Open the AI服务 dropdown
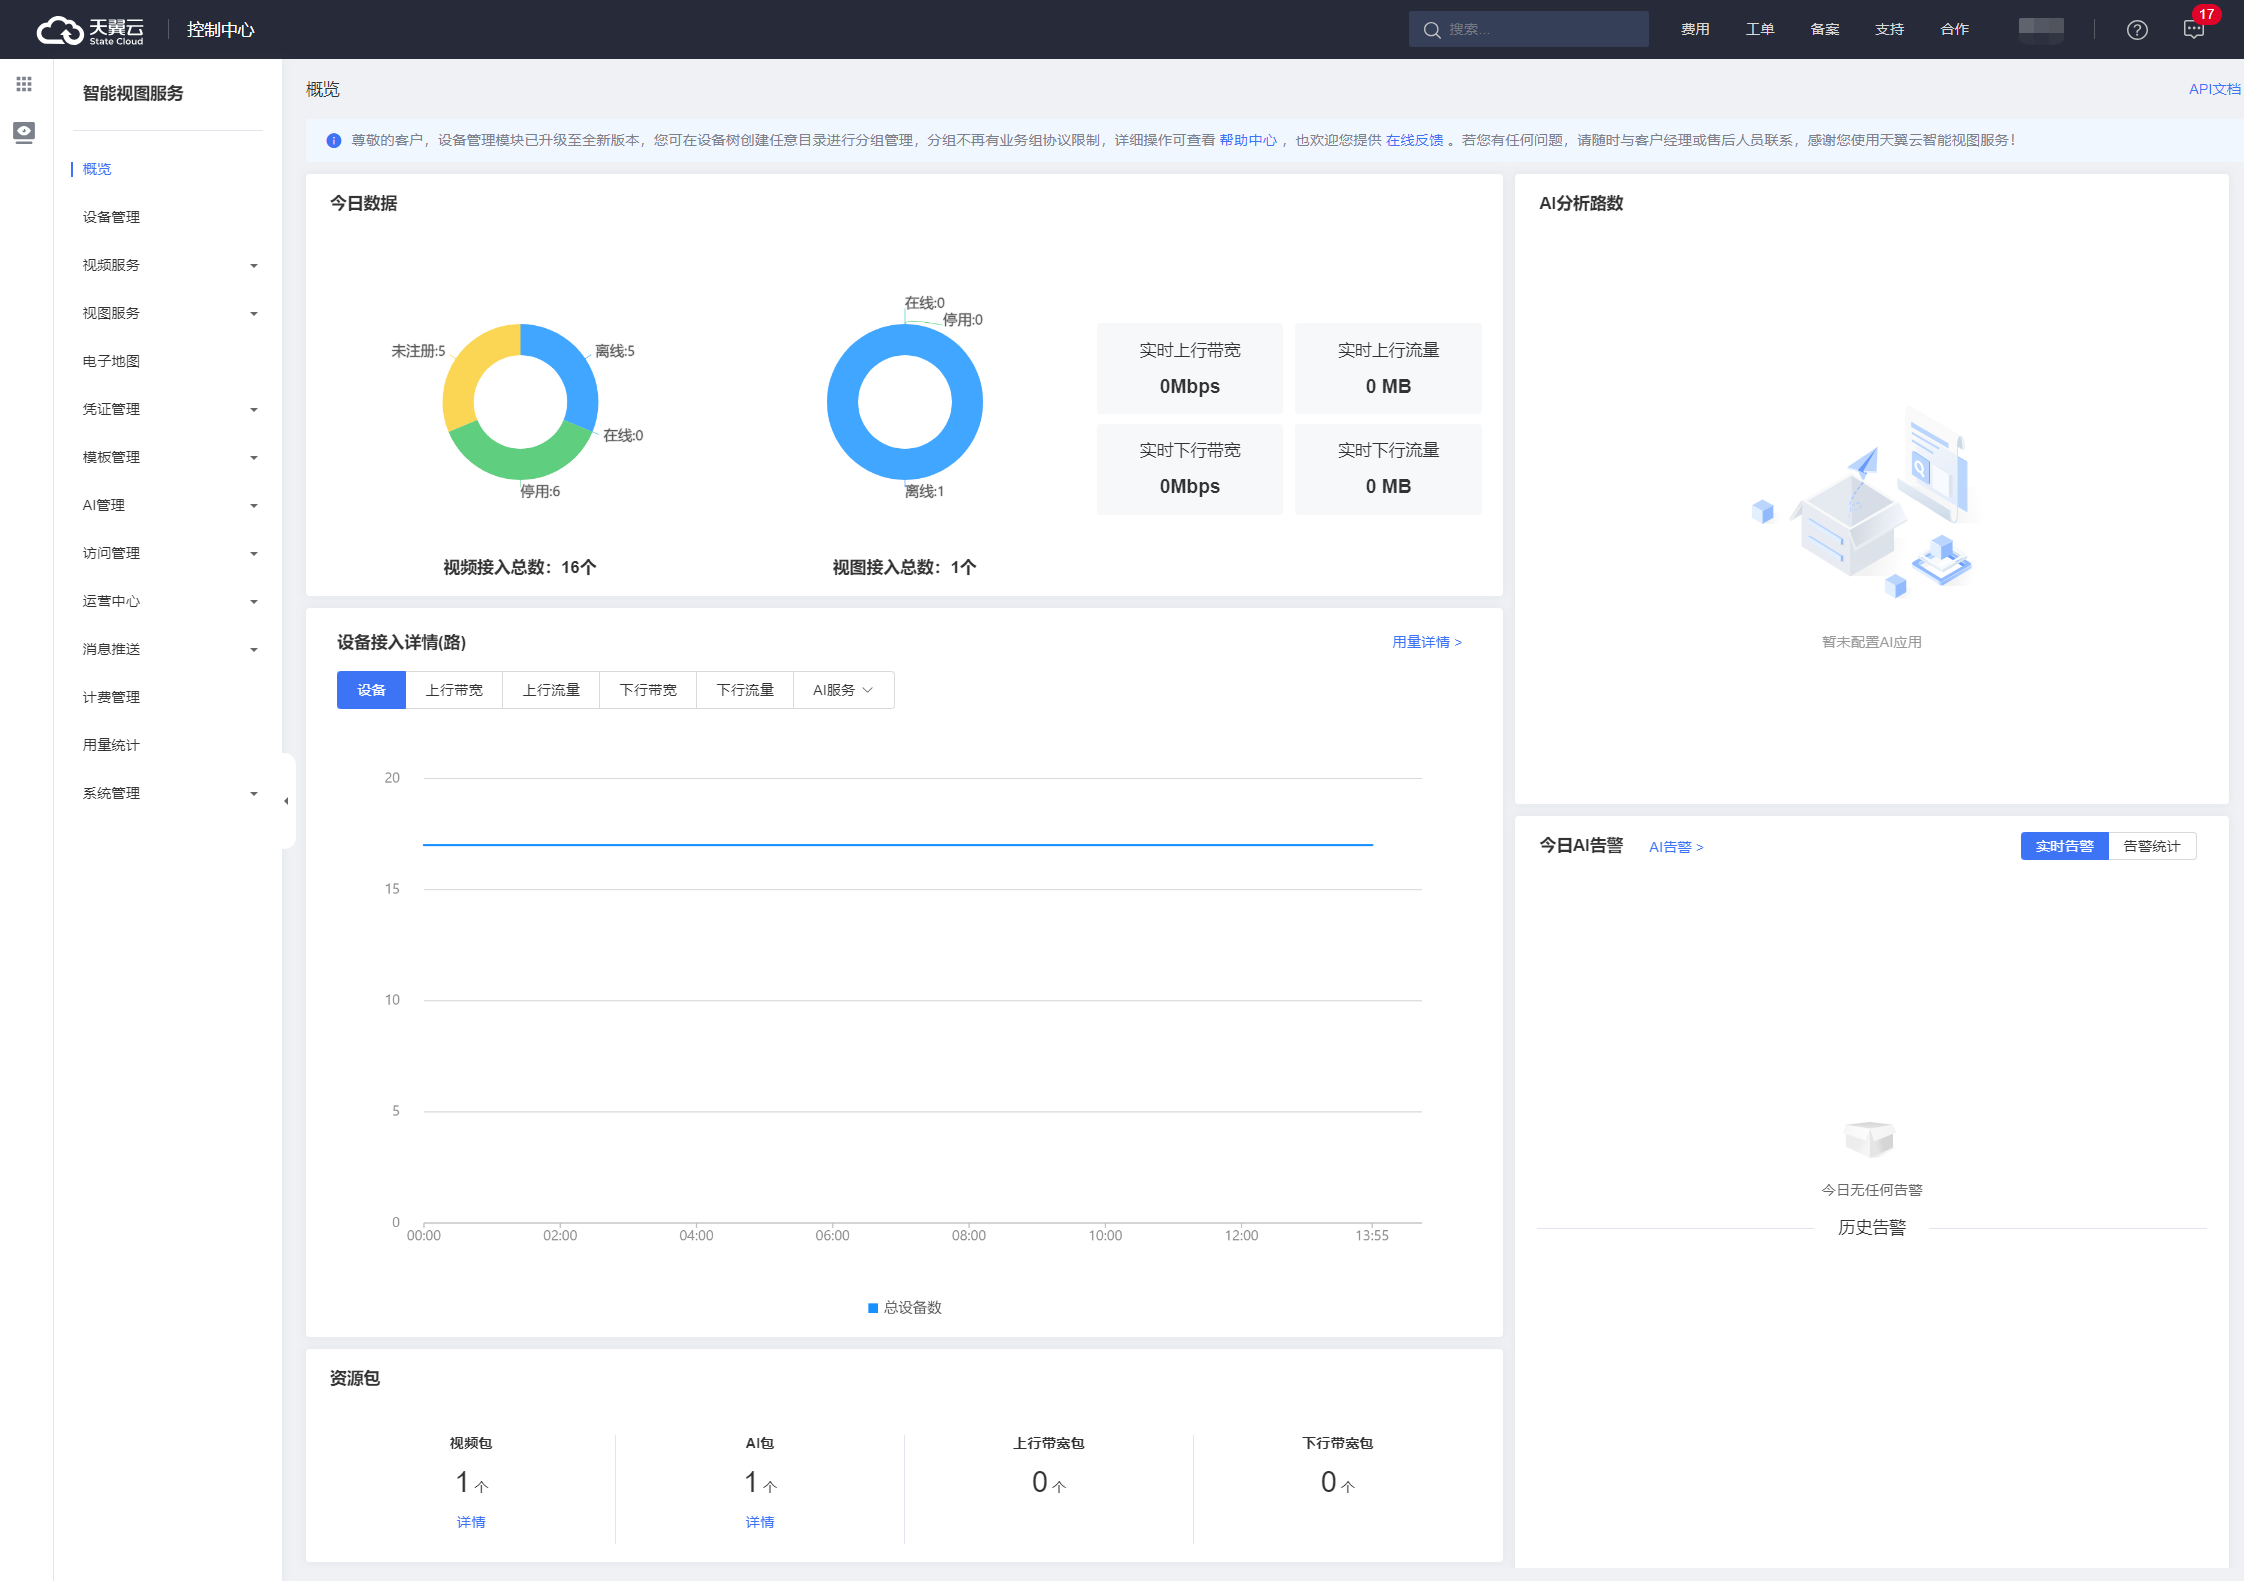 point(843,690)
